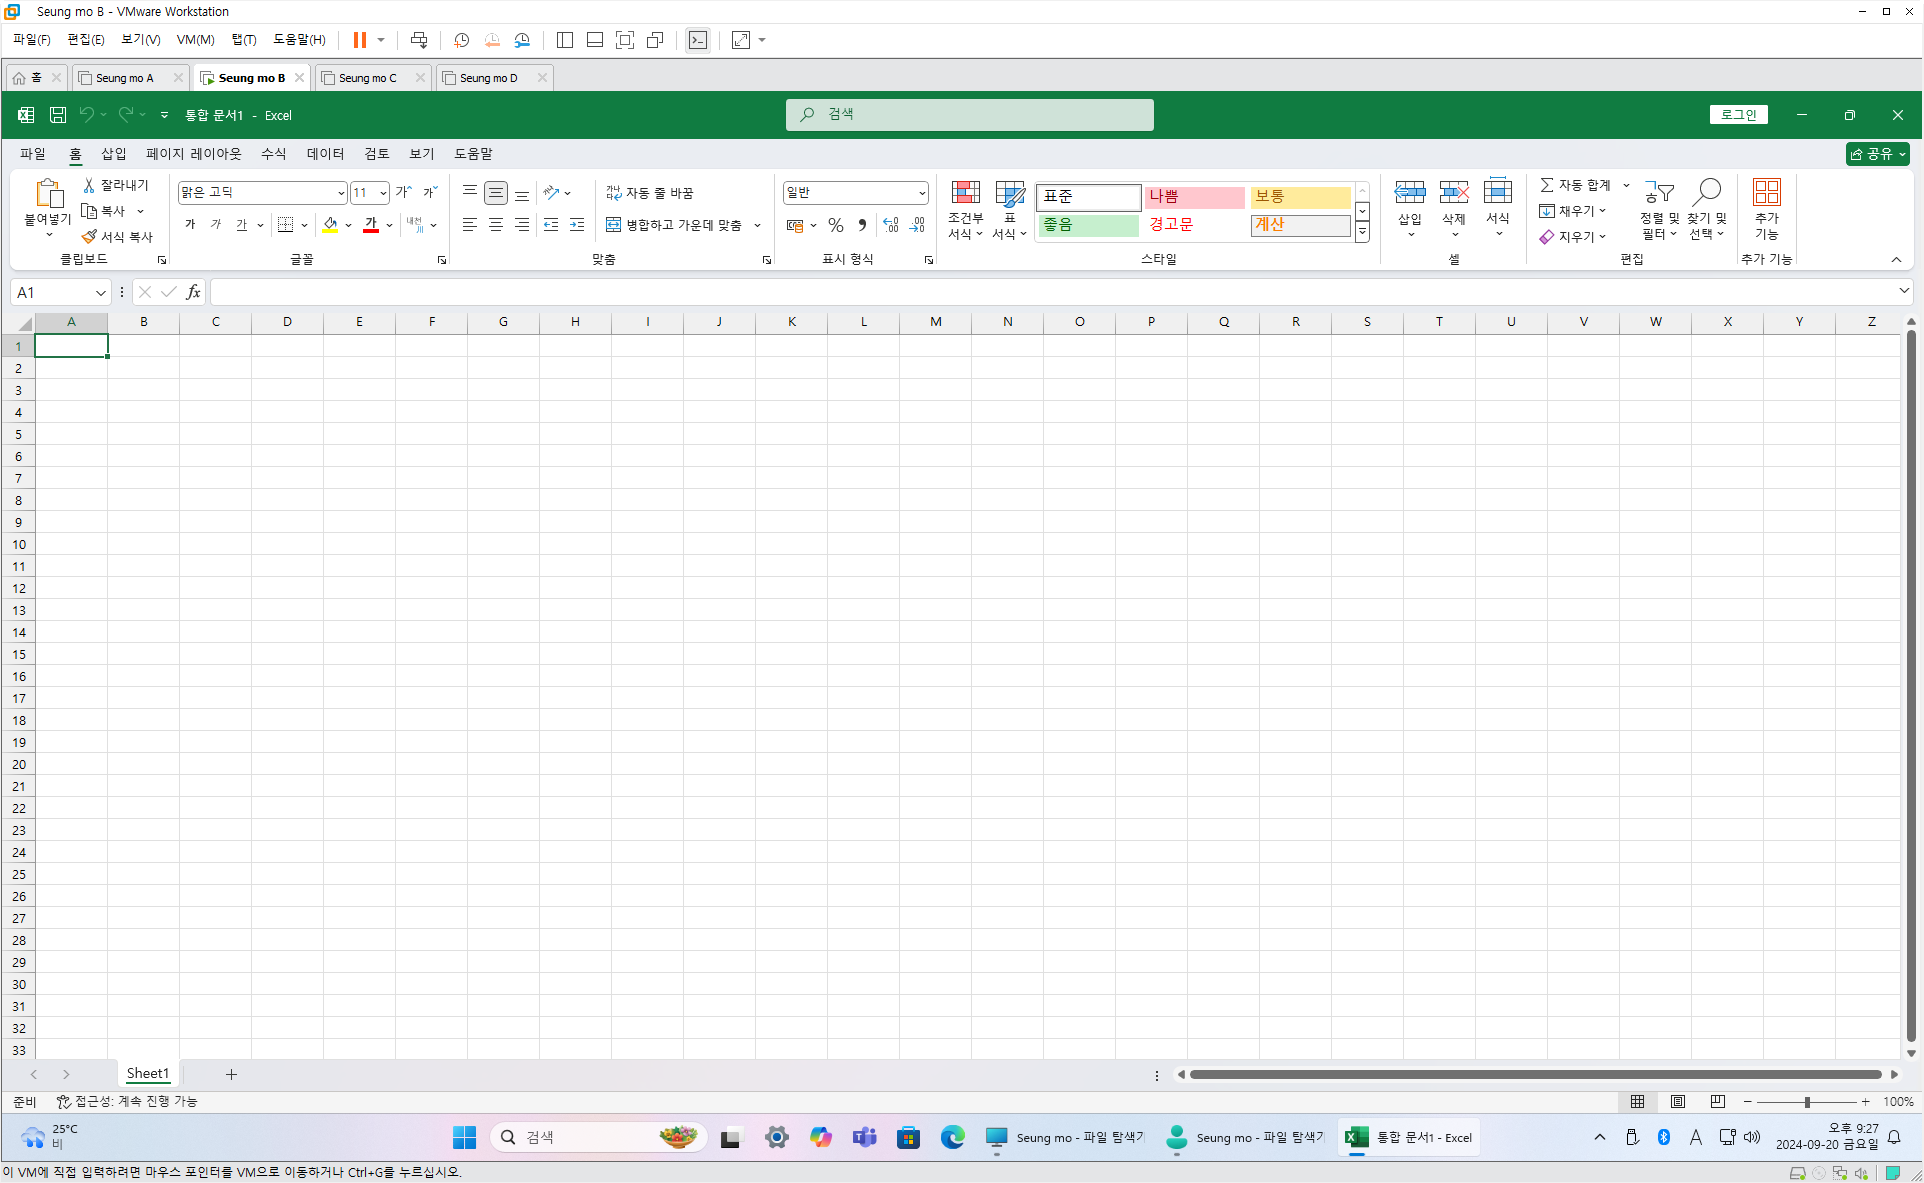
Task: Click the Find & Select magnifier icon
Action: [x=1706, y=192]
